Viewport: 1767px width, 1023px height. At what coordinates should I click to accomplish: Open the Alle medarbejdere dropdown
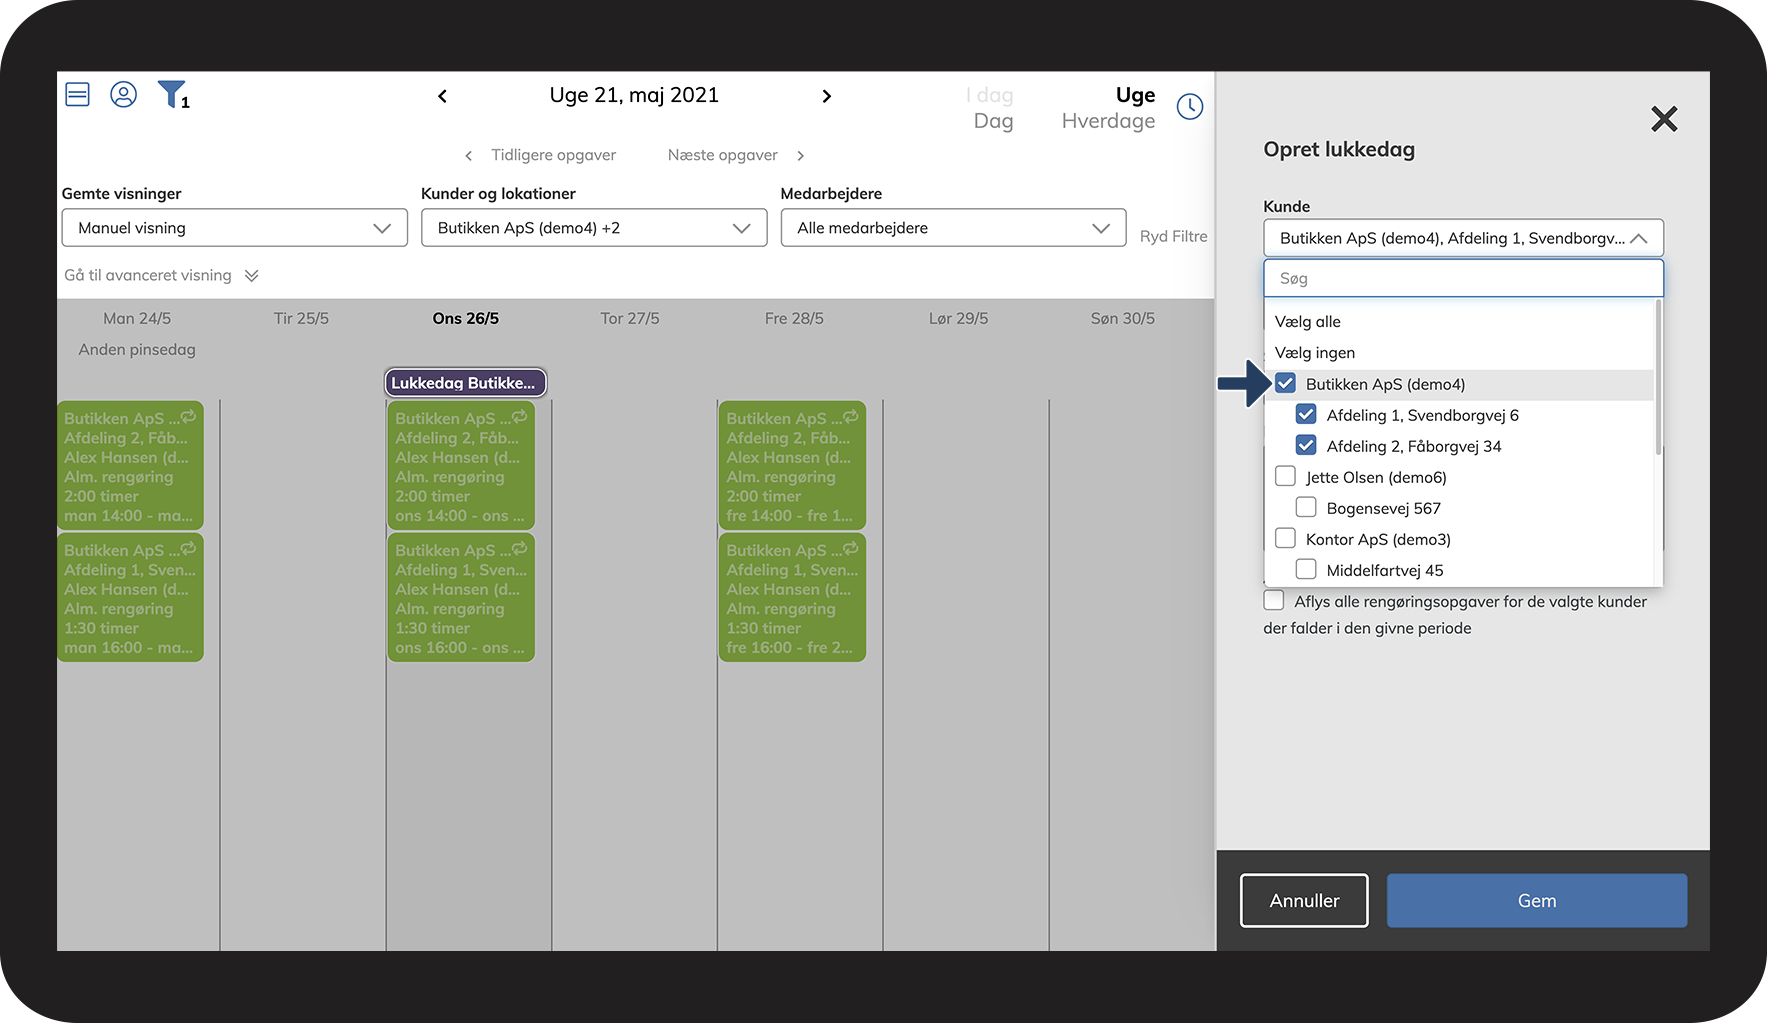pos(952,228)
